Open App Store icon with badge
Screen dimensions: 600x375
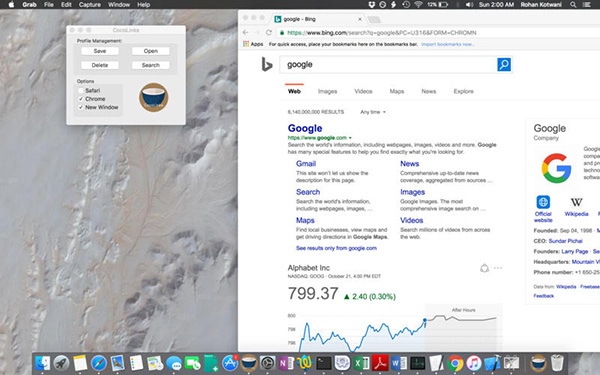pos(230,363)
